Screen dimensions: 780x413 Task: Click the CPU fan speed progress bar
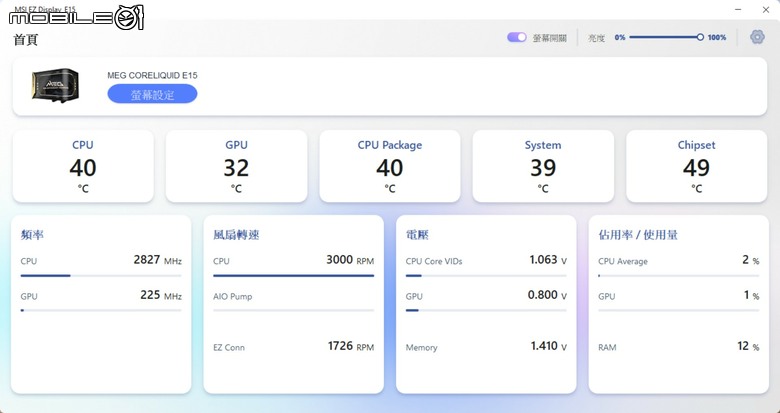coord(293,275)
